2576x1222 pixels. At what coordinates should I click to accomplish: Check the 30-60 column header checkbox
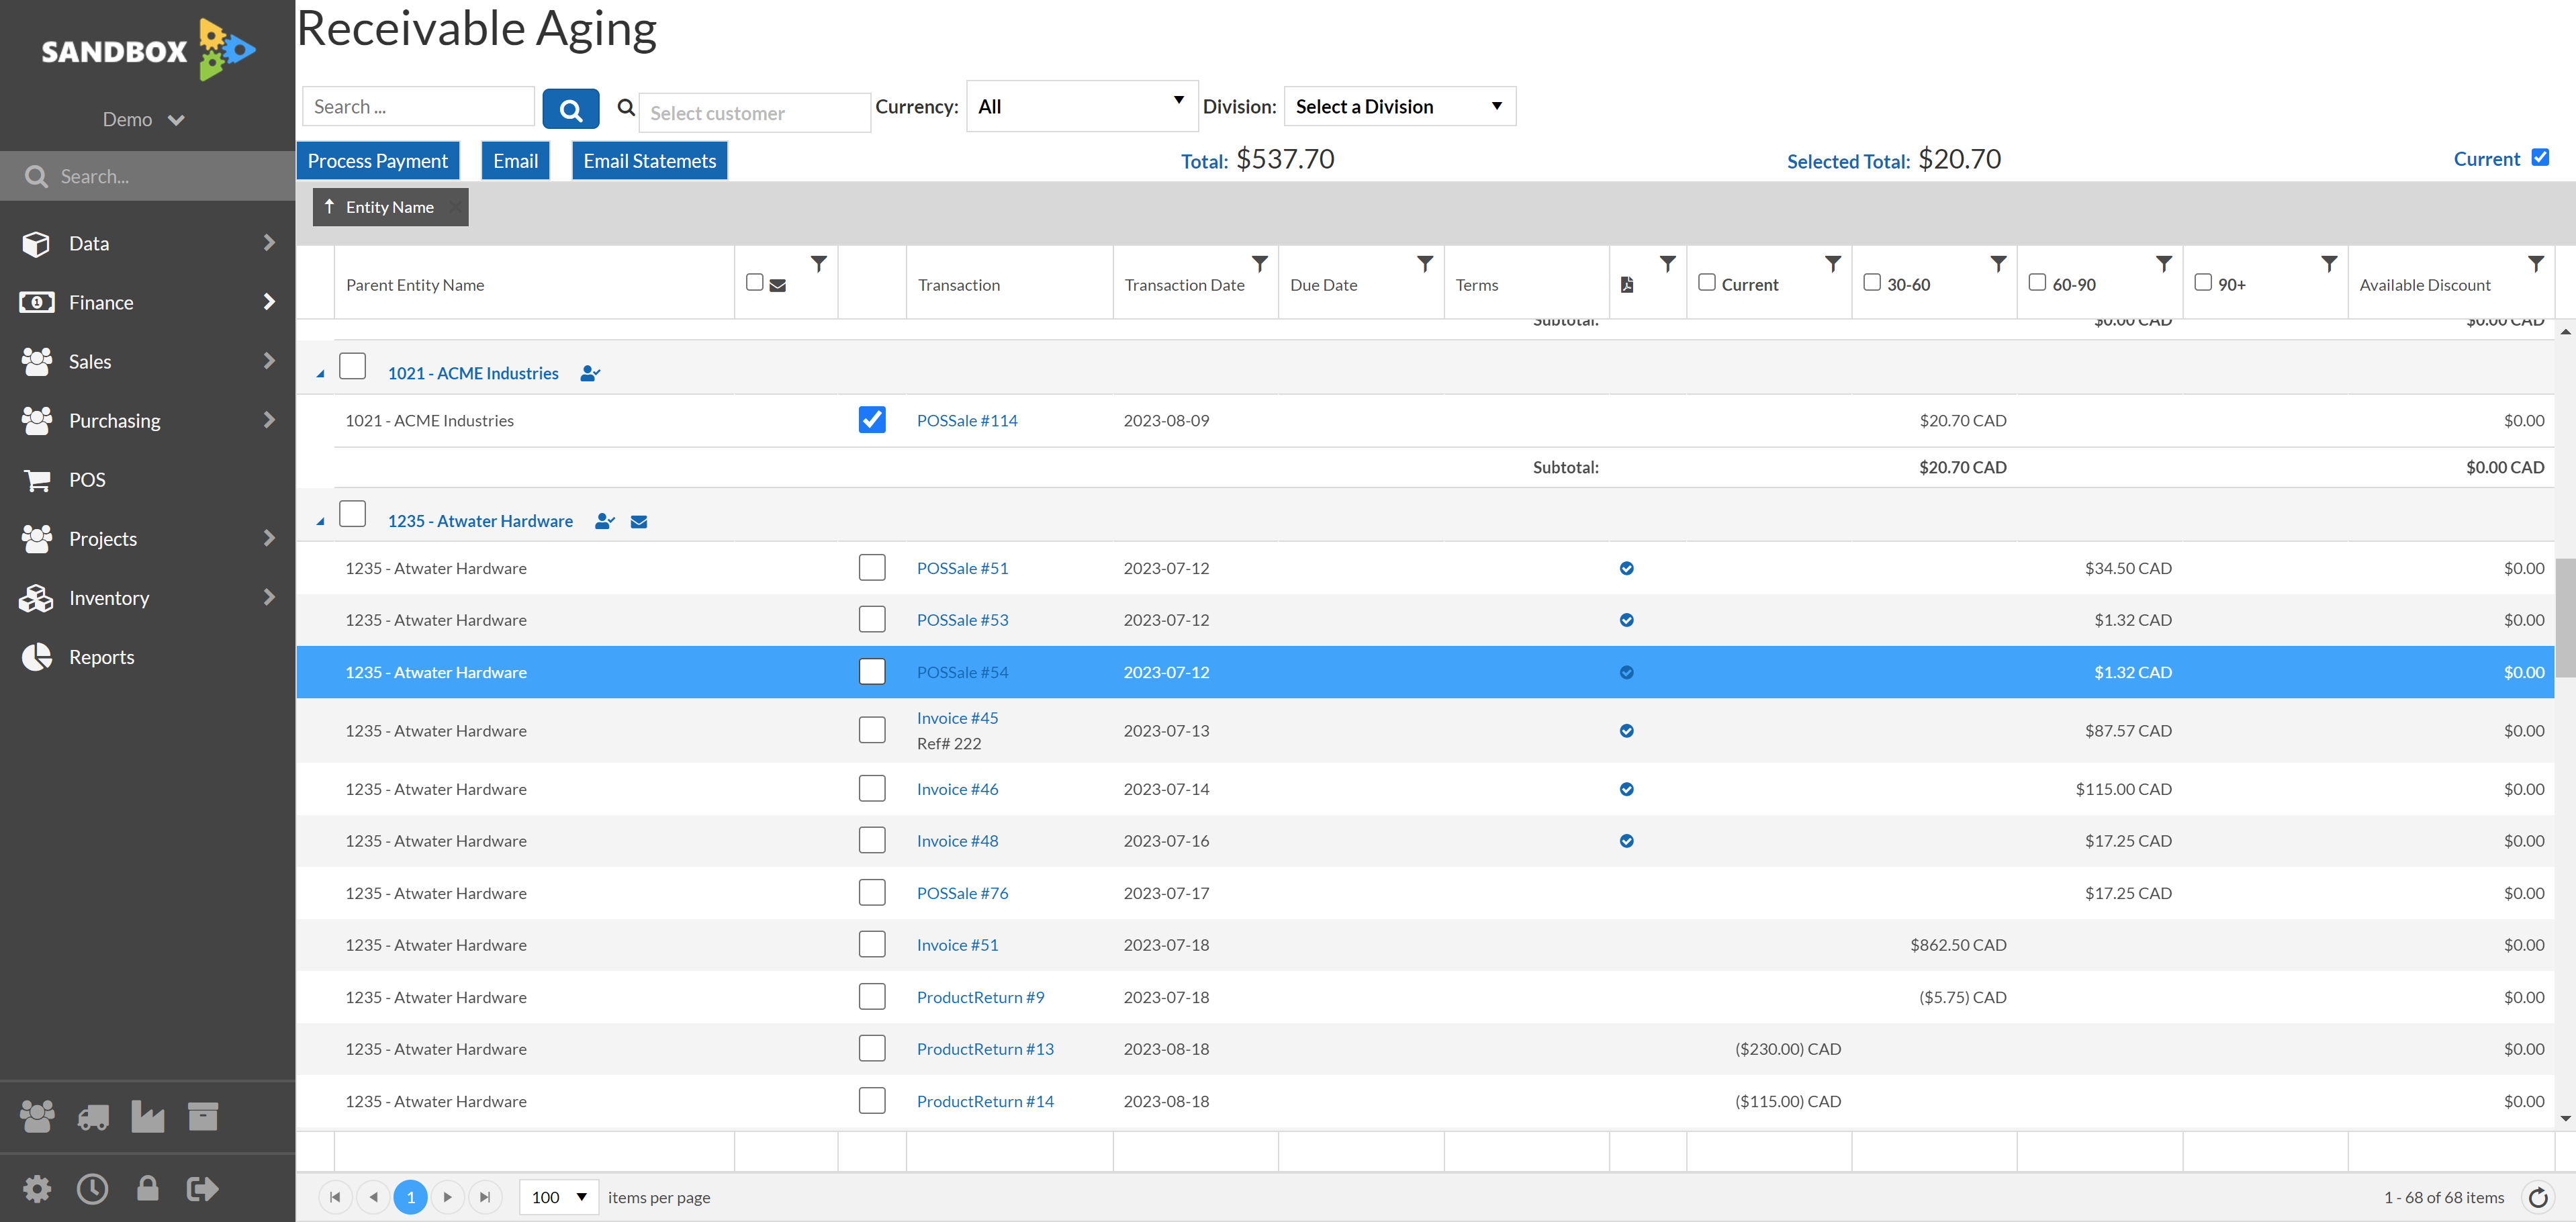click(1872, 283)
